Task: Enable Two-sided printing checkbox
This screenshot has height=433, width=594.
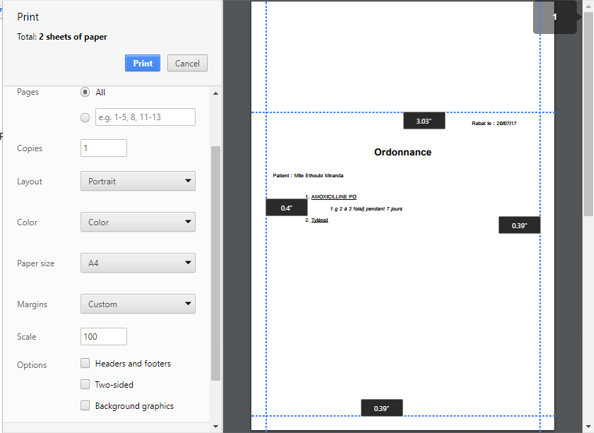Action: click(x=85, y=385)
